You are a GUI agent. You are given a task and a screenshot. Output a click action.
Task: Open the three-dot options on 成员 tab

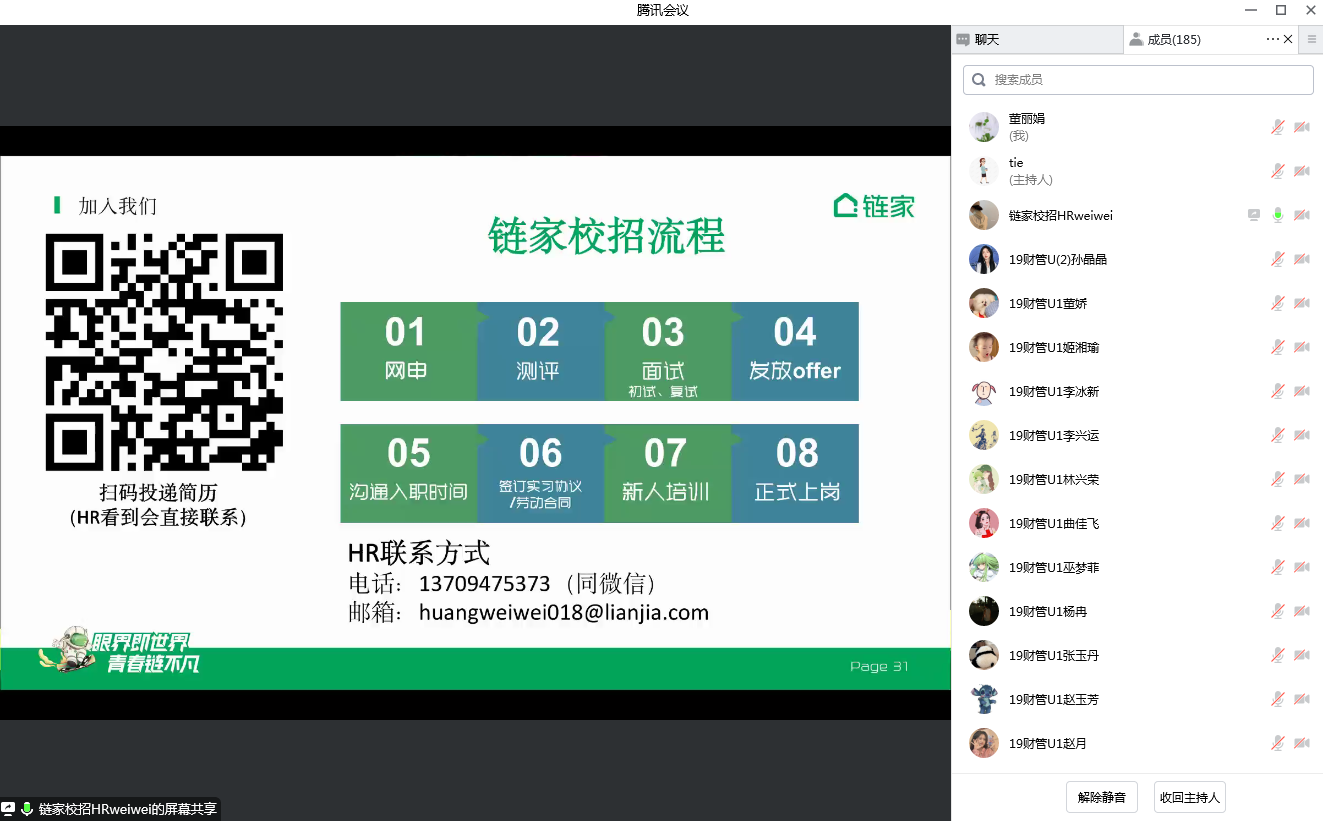click(1272, 39)
